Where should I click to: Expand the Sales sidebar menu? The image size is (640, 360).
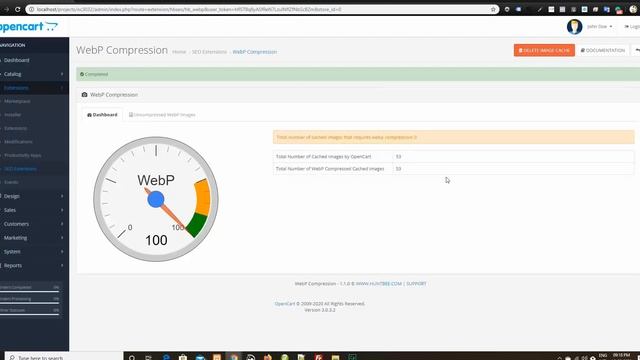click(34, 210)
